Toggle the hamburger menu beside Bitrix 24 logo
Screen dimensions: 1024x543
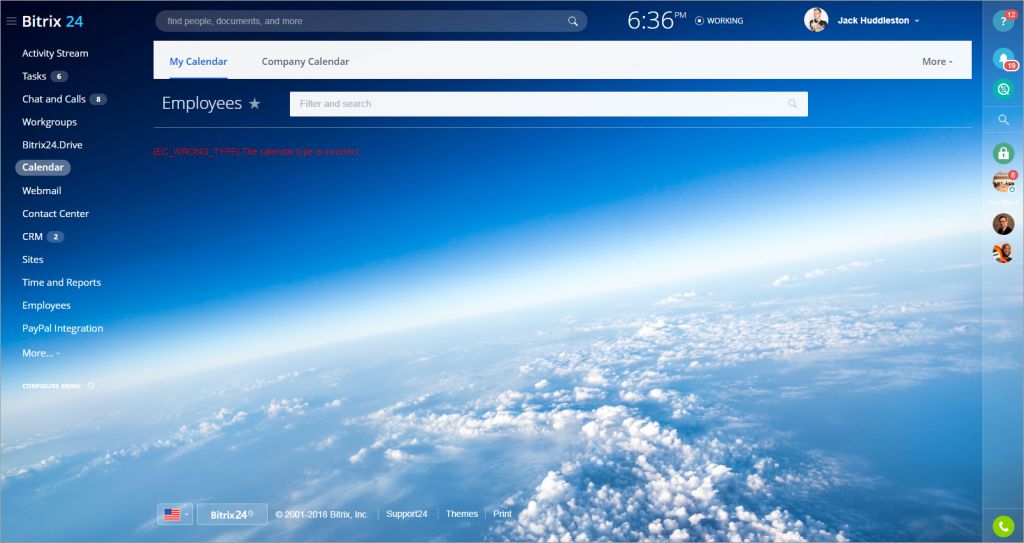[x=11, y=21]
